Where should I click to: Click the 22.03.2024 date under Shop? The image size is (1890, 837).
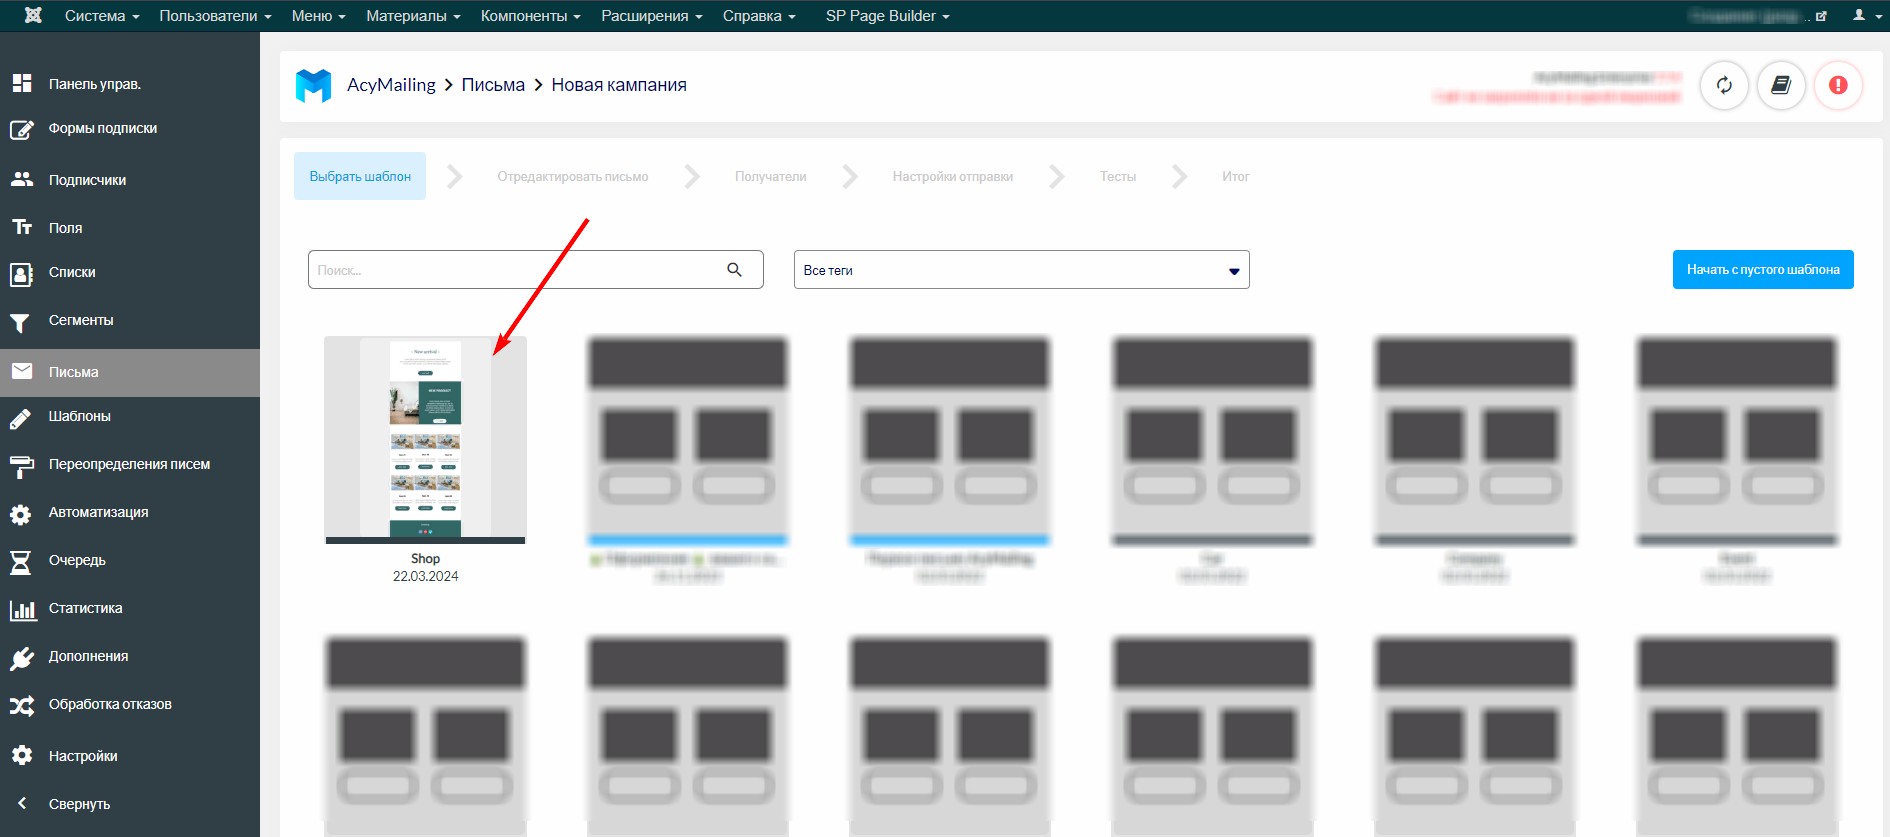(x=425, y=576)
